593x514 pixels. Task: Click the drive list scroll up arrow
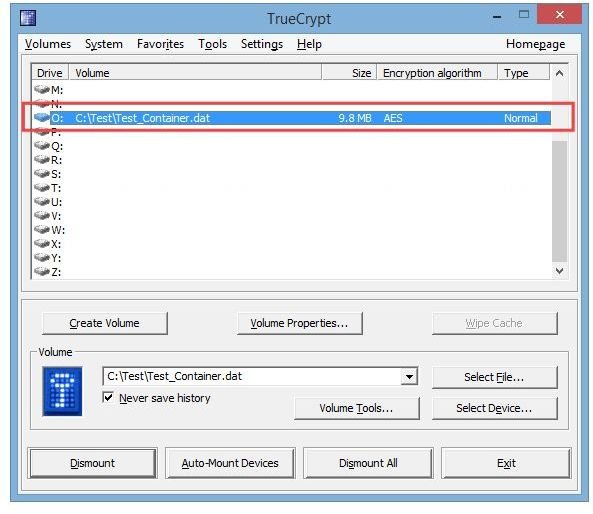tap(560, 73)
